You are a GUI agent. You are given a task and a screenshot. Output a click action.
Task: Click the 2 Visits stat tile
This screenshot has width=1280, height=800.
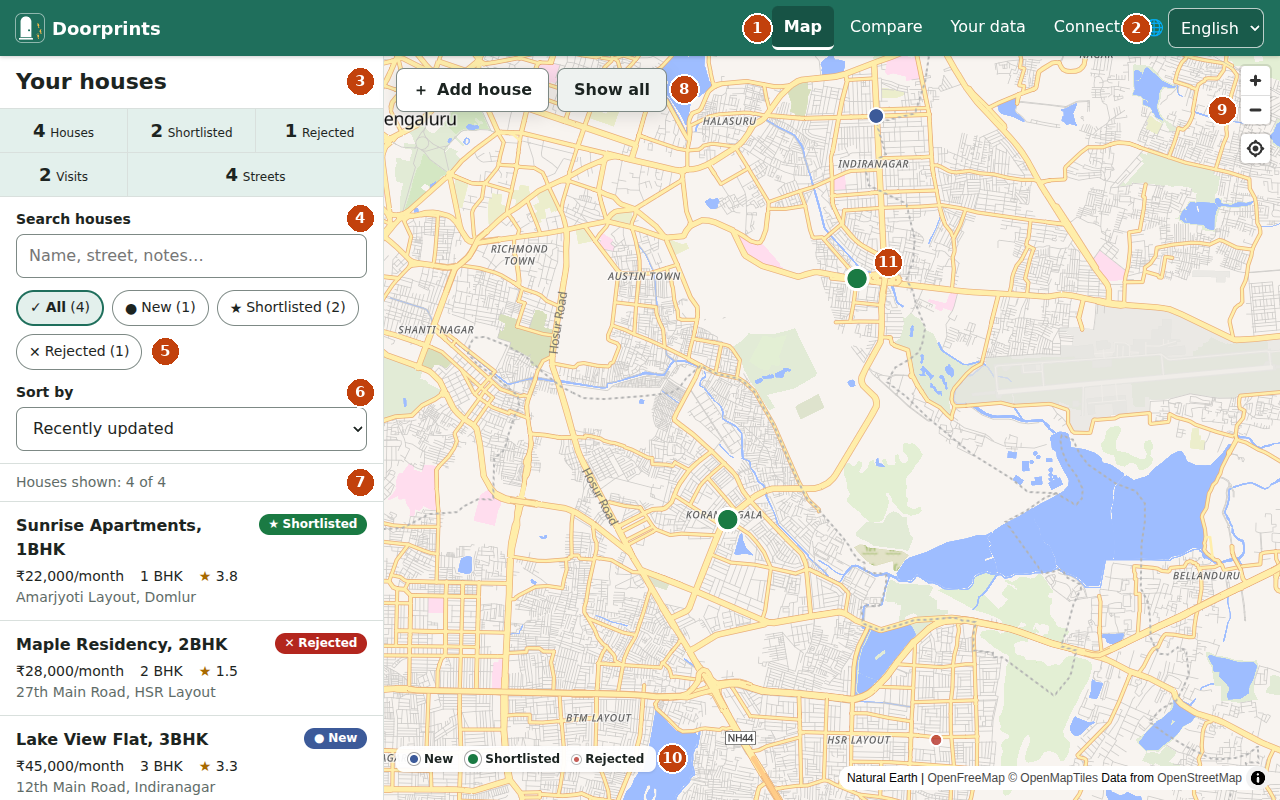tap(64, 175)
